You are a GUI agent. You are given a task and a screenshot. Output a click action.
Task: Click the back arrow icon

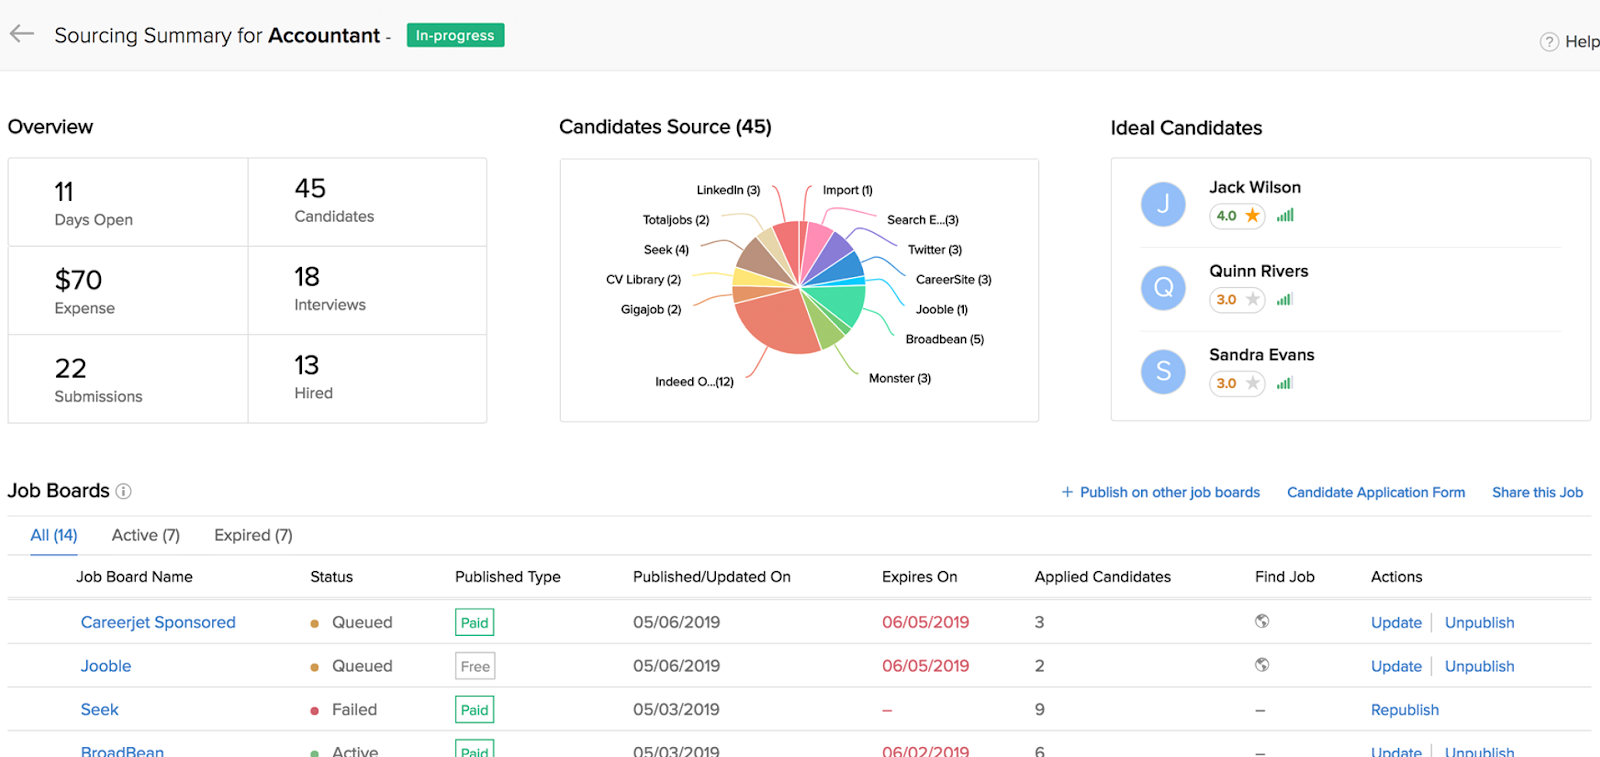[x=22, y=34]
